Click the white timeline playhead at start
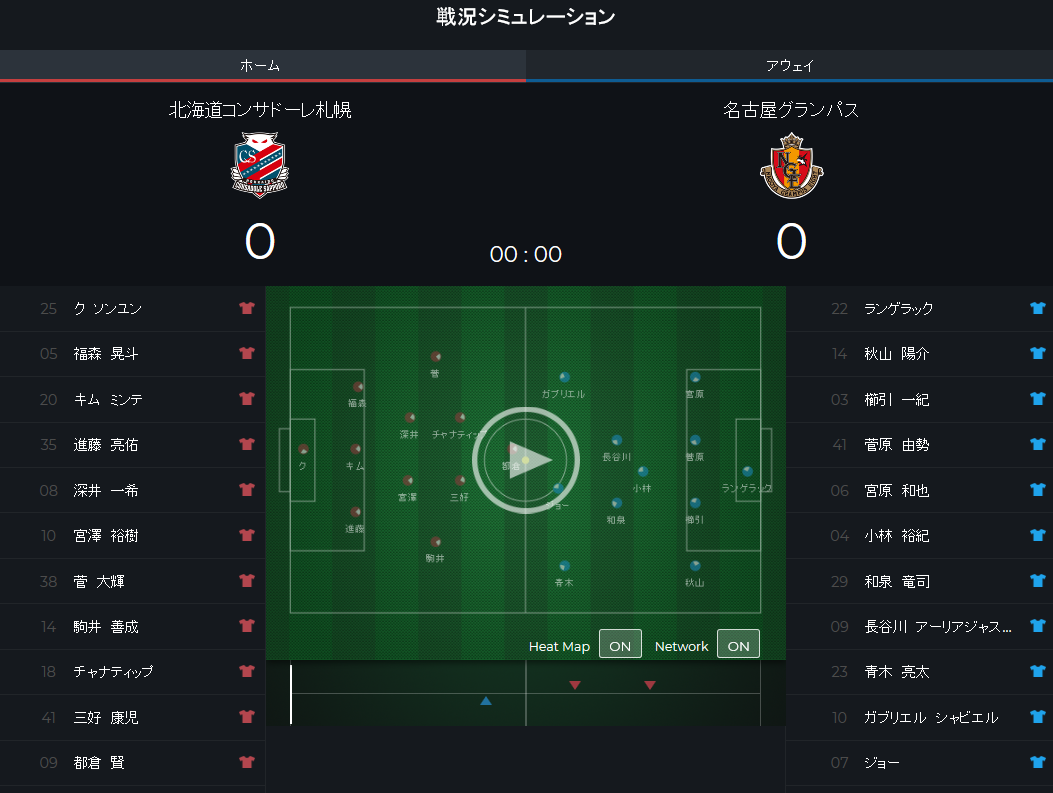The image size is (1053, 793). (291, 694)
